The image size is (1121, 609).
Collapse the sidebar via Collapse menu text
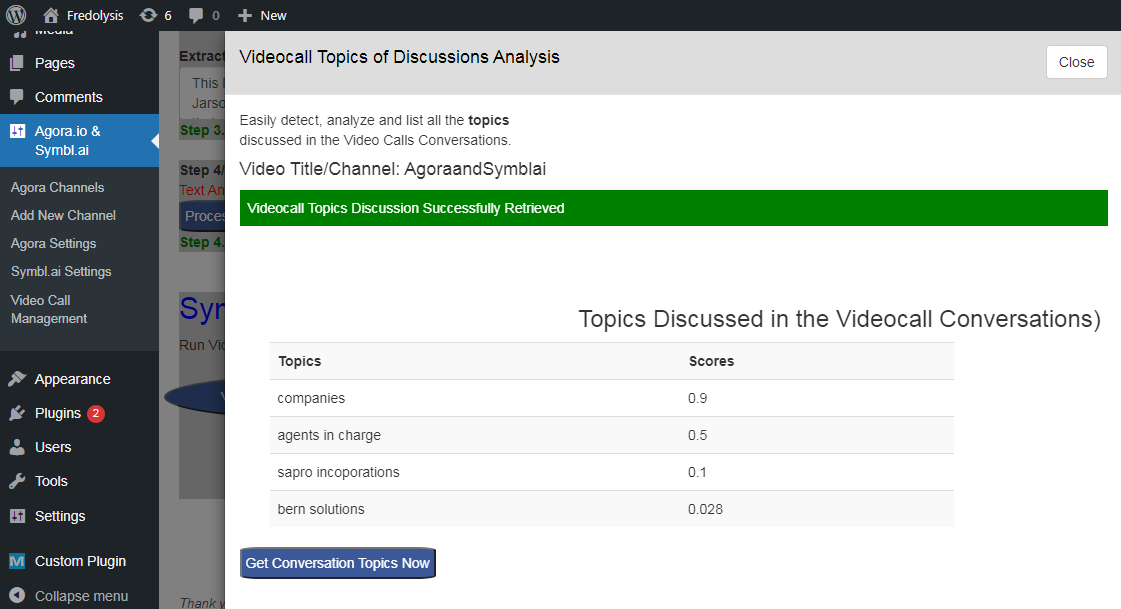tap(82, 596)
